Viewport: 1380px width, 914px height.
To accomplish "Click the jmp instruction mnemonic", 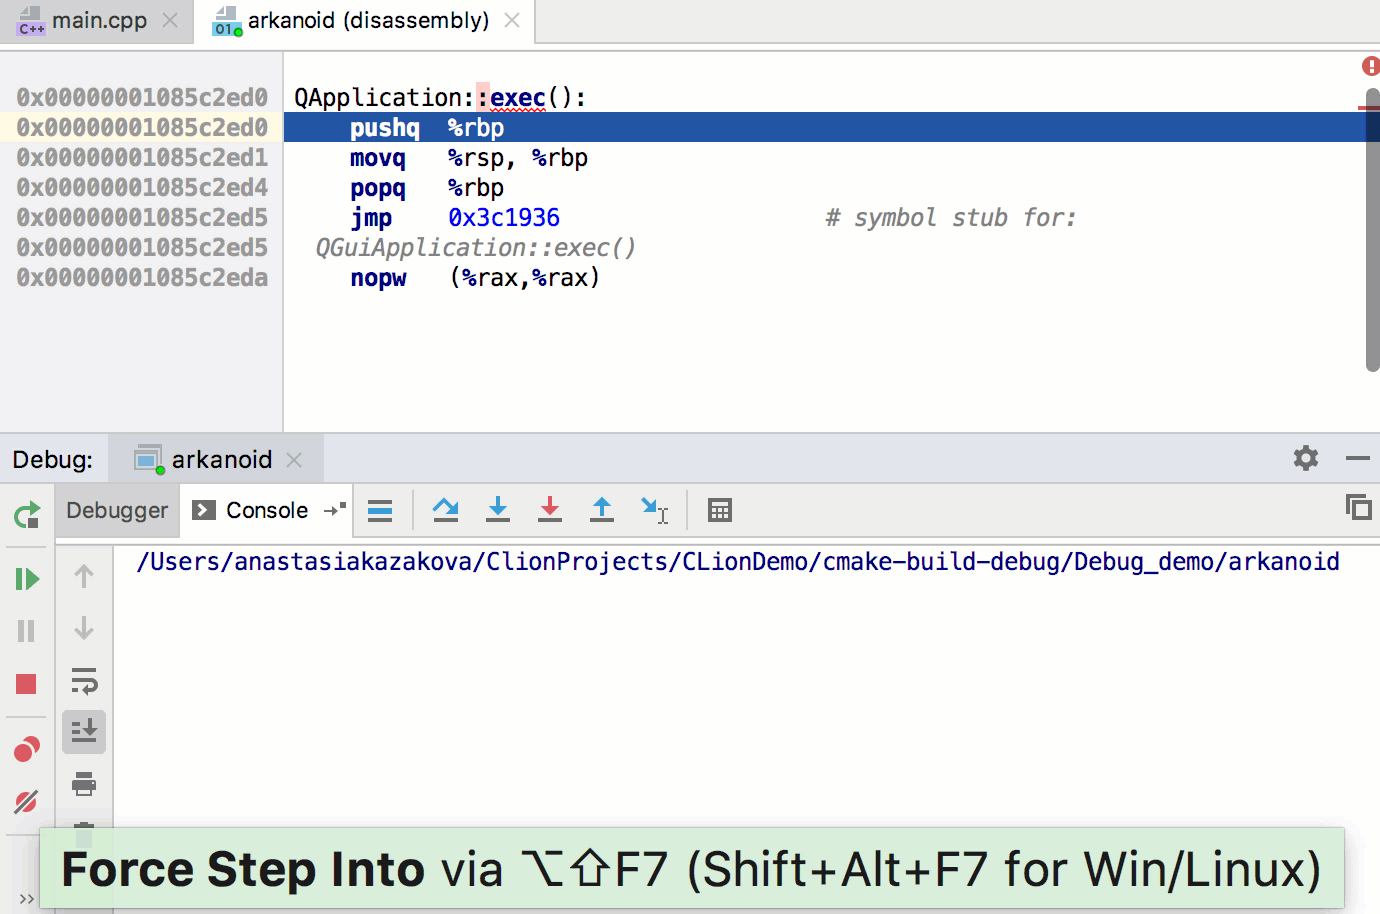I will [x=371, y=218].
